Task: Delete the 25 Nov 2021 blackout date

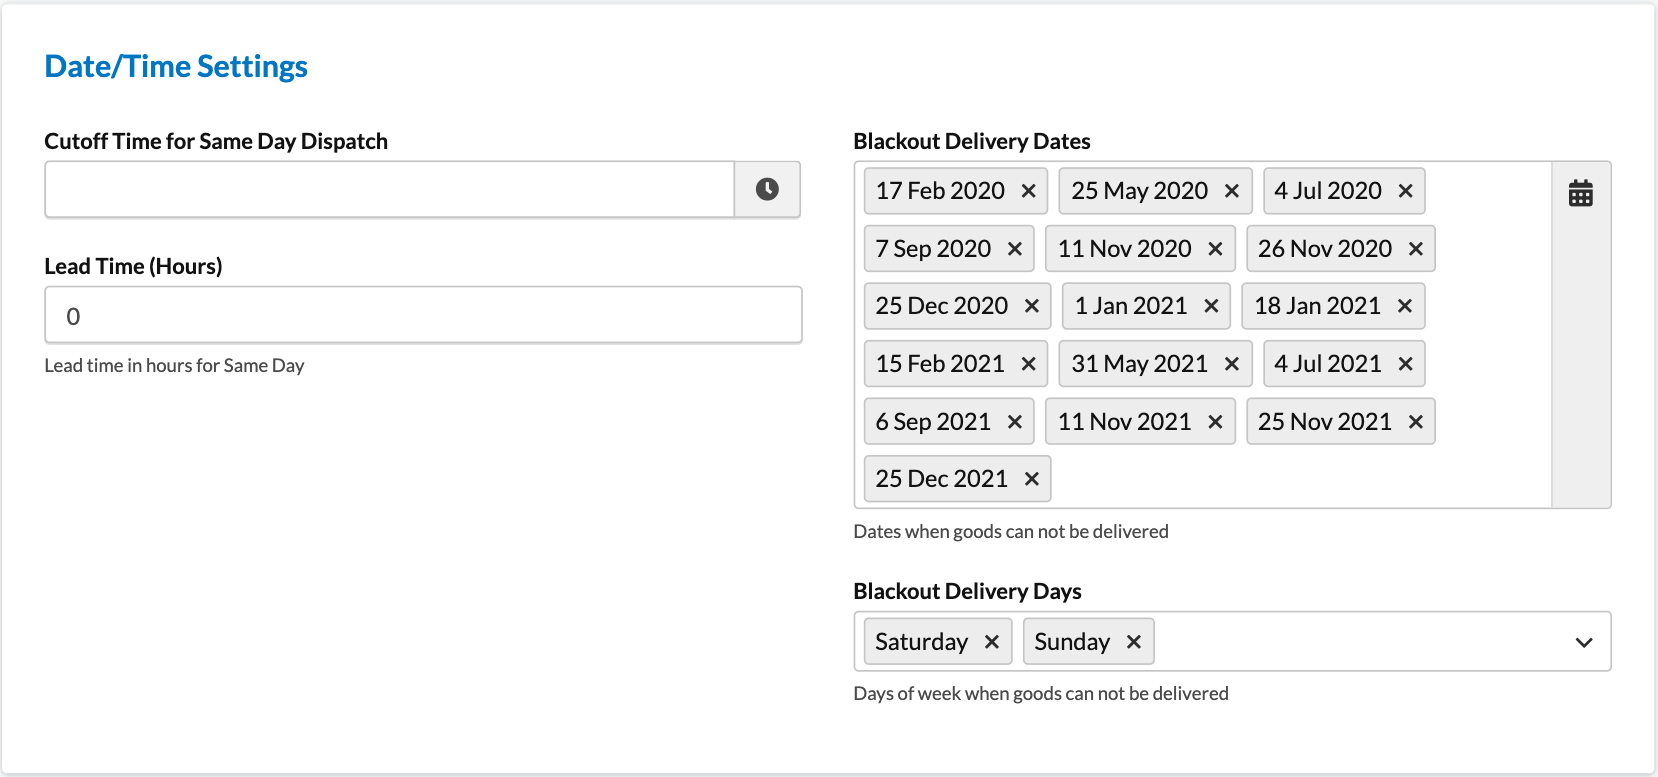Action: coord(1415,422)
